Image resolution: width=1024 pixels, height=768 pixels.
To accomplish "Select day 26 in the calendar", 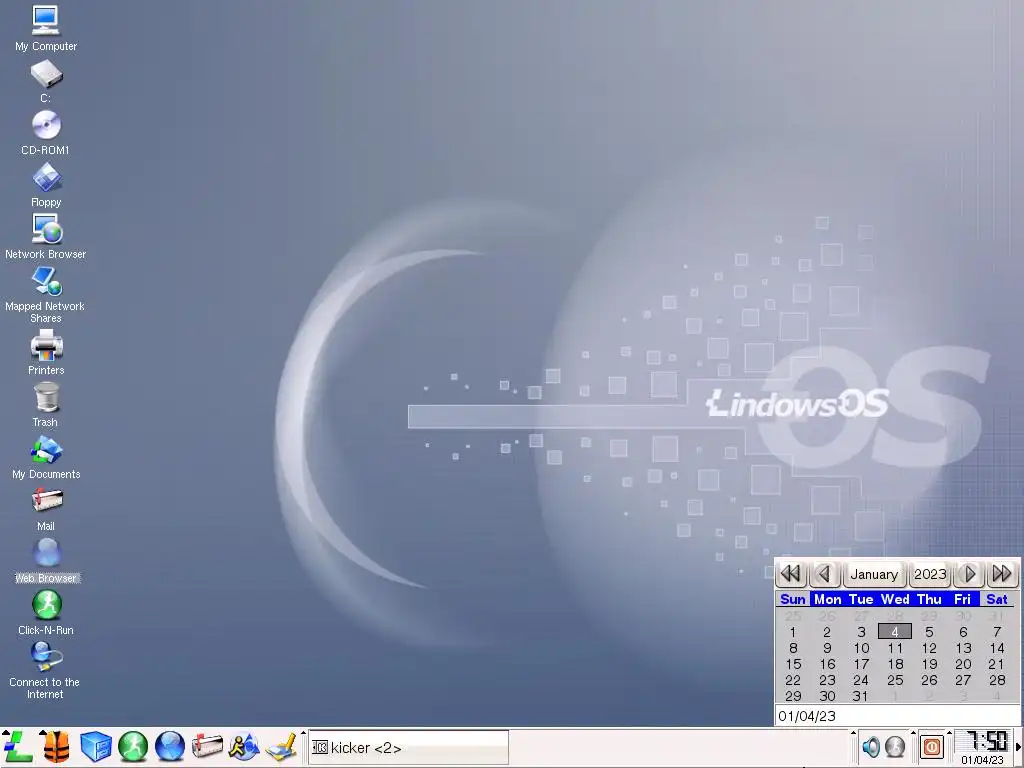I will point(929,680).
